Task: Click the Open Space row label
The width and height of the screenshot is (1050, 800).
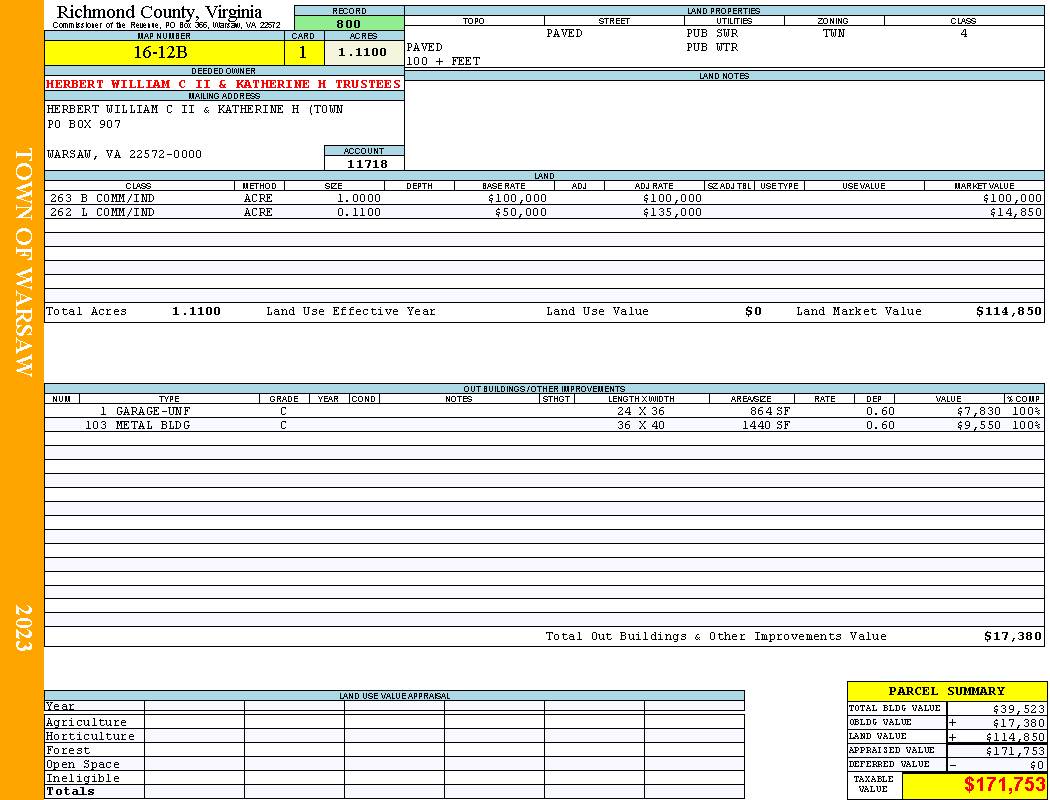Action: (x=82, y=765)
